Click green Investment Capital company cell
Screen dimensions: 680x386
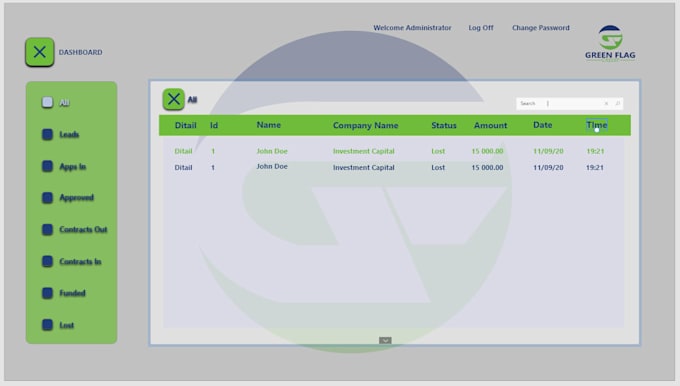(x=364, y=151)
